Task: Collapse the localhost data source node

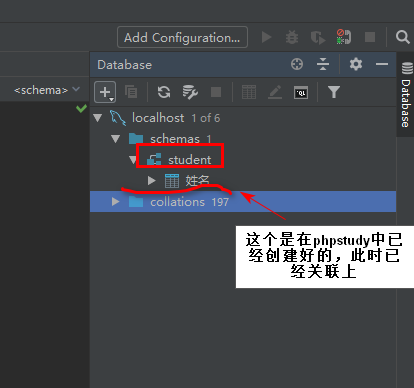Action: pos(98,118)
